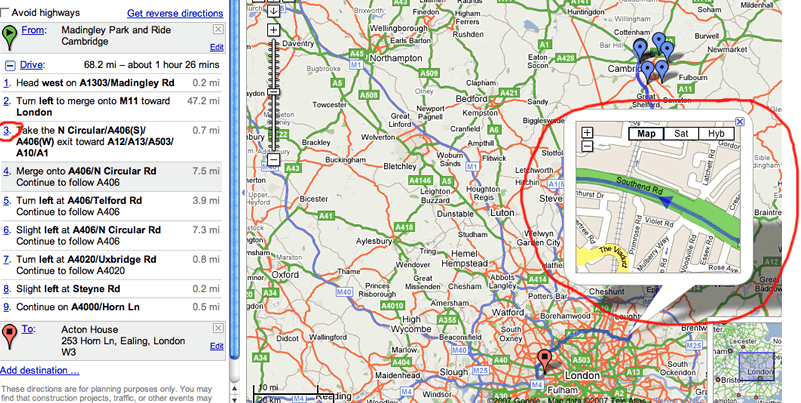Open the From link
This screenshot has height=403, width=801.
coord(33,30)
